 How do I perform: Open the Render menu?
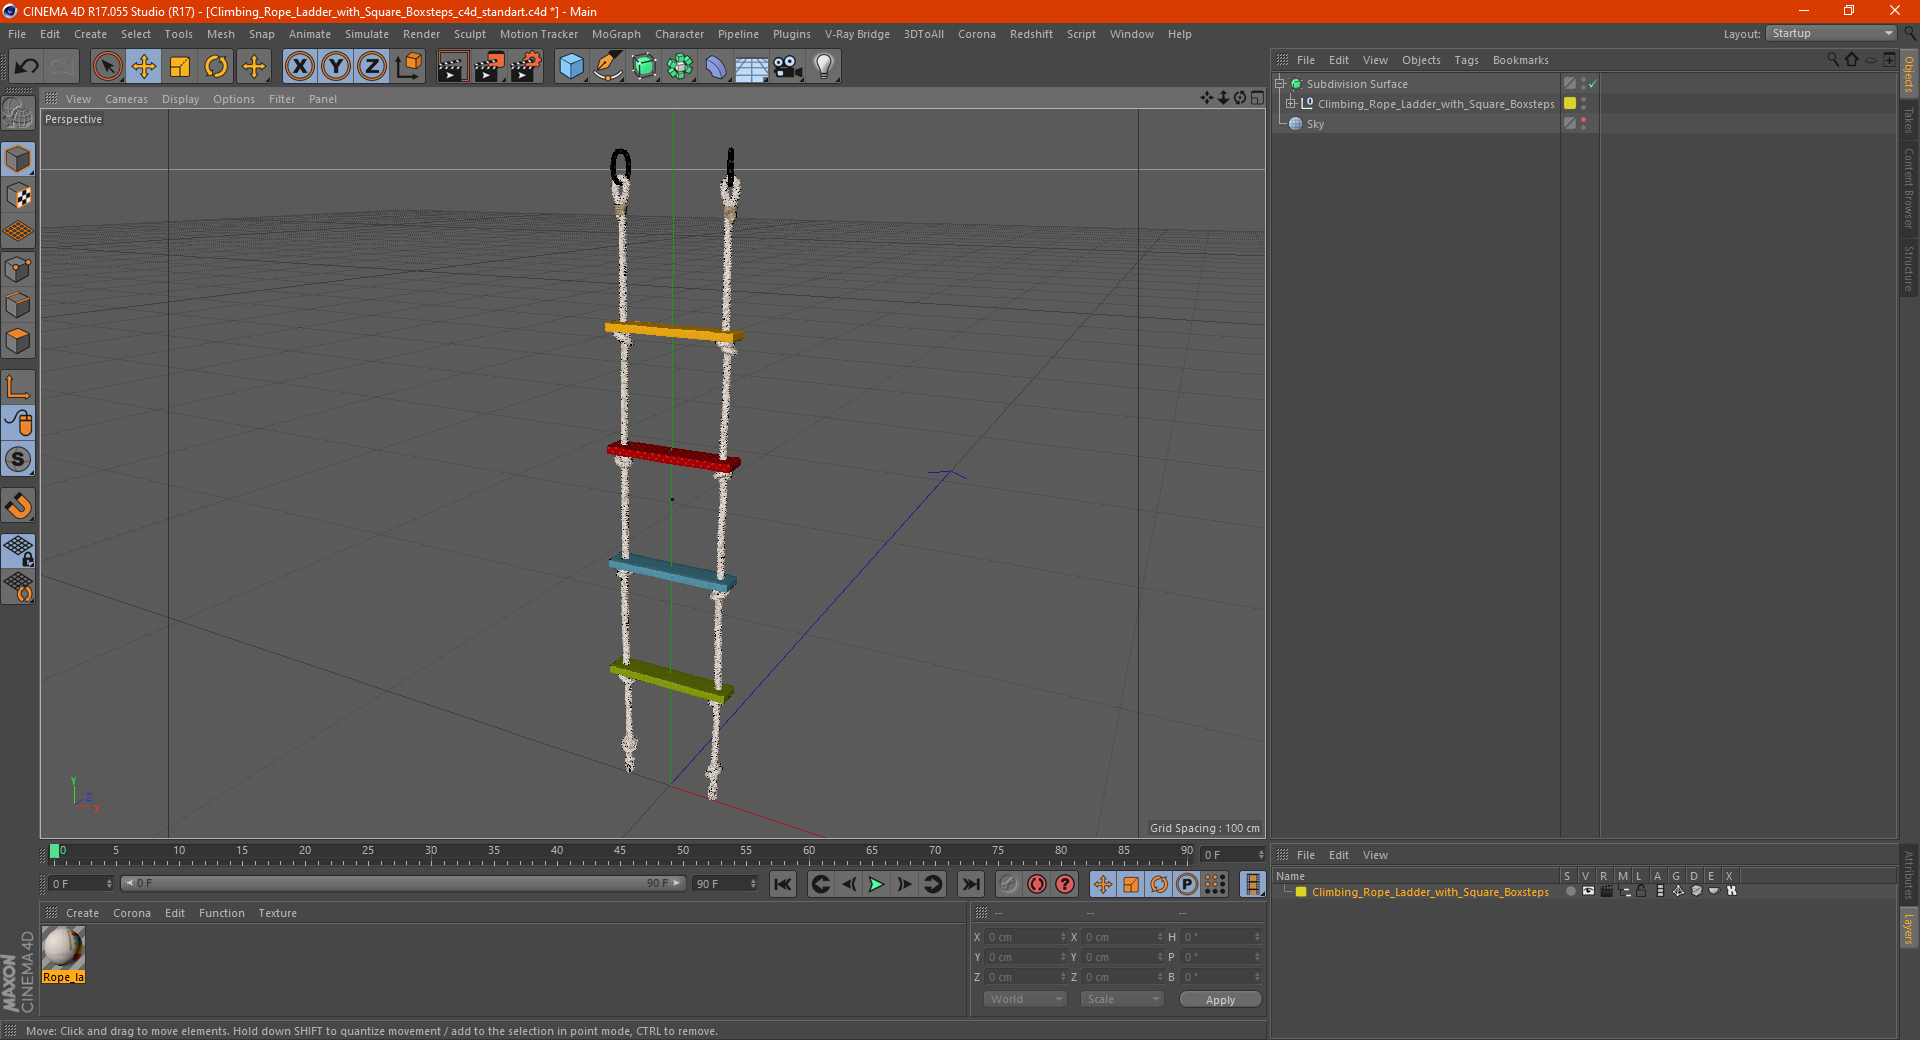(x=421, y=34)
